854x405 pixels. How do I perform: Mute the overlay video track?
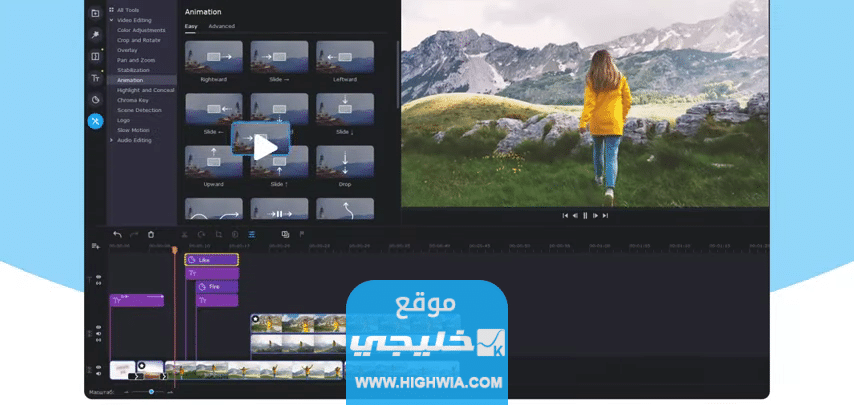pos(99,334)
